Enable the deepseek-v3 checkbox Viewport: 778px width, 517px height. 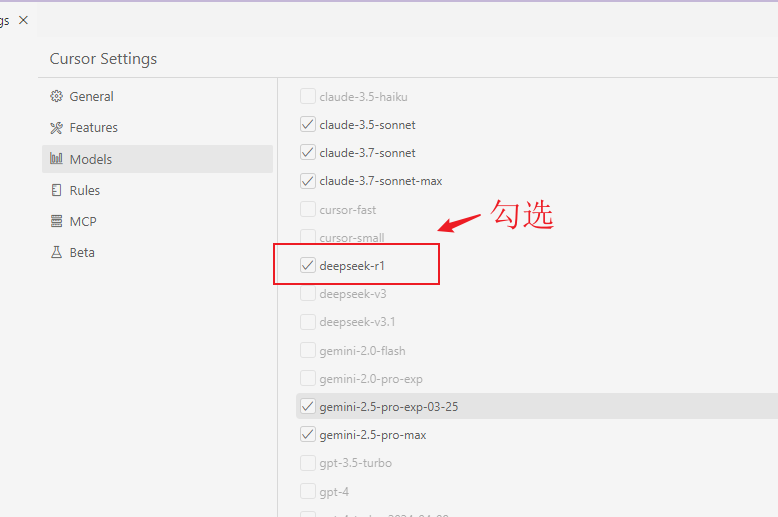(x=308, y=293)
